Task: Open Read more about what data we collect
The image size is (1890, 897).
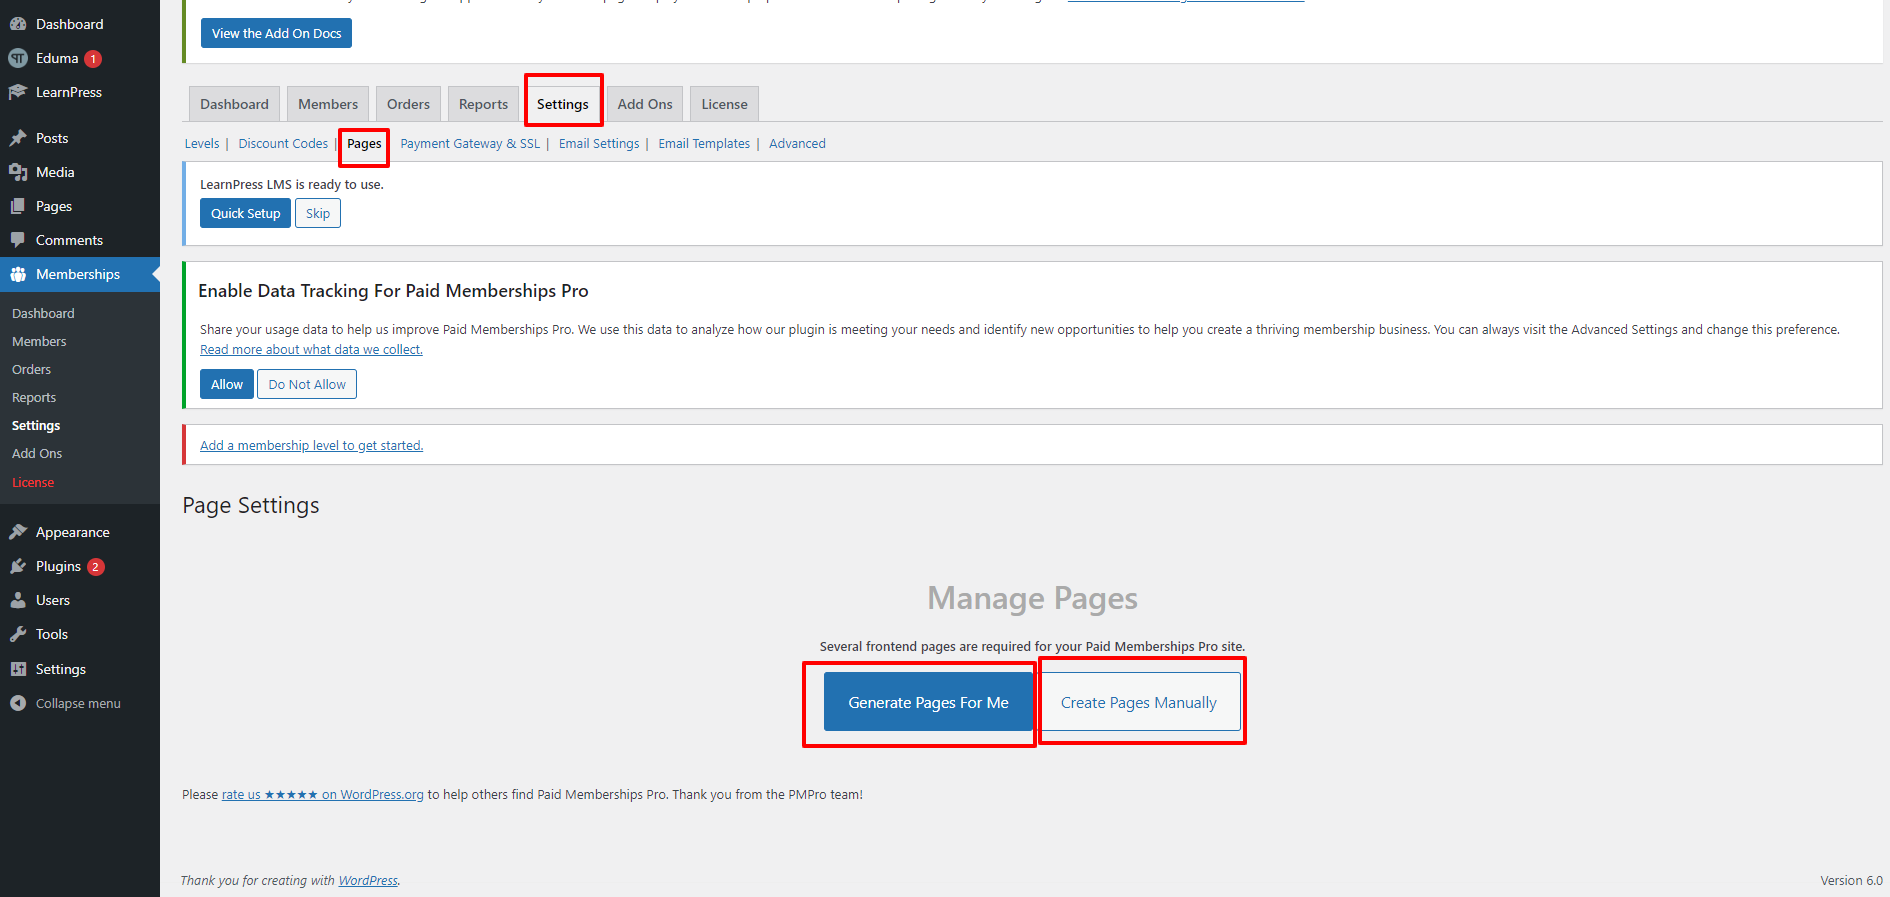Action: (x=311, y=350)
